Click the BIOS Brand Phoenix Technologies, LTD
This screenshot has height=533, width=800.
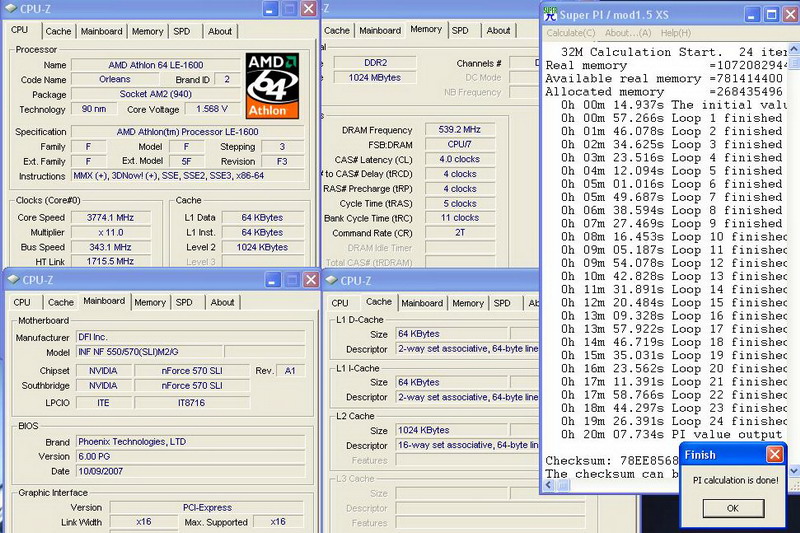tap(190, 442)
